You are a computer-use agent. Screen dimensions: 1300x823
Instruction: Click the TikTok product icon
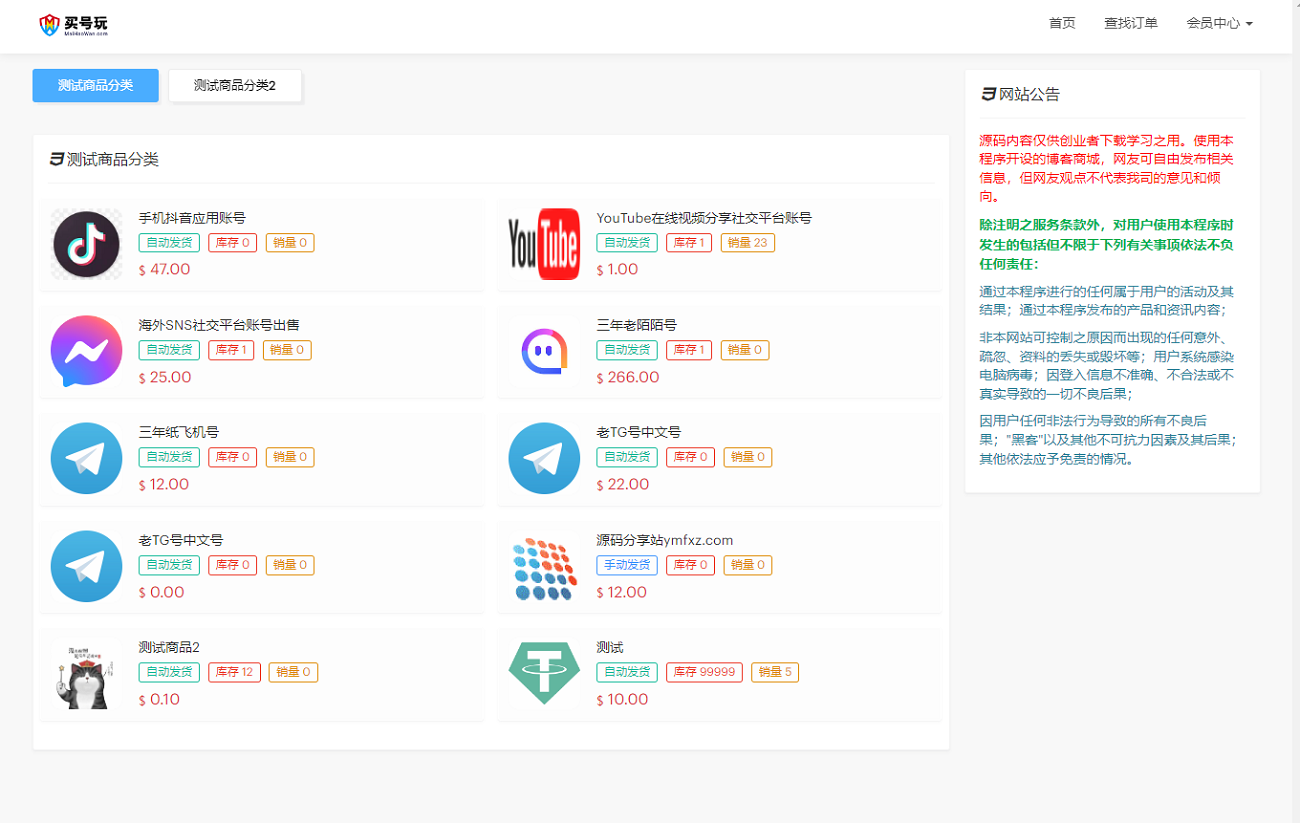86,244
